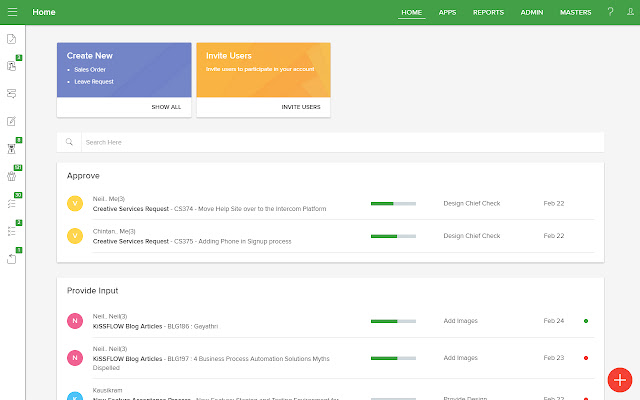This screenshot has height=400, width=640.
Task: Click the magnifier icon in the search bar
Action: [69, 142]
